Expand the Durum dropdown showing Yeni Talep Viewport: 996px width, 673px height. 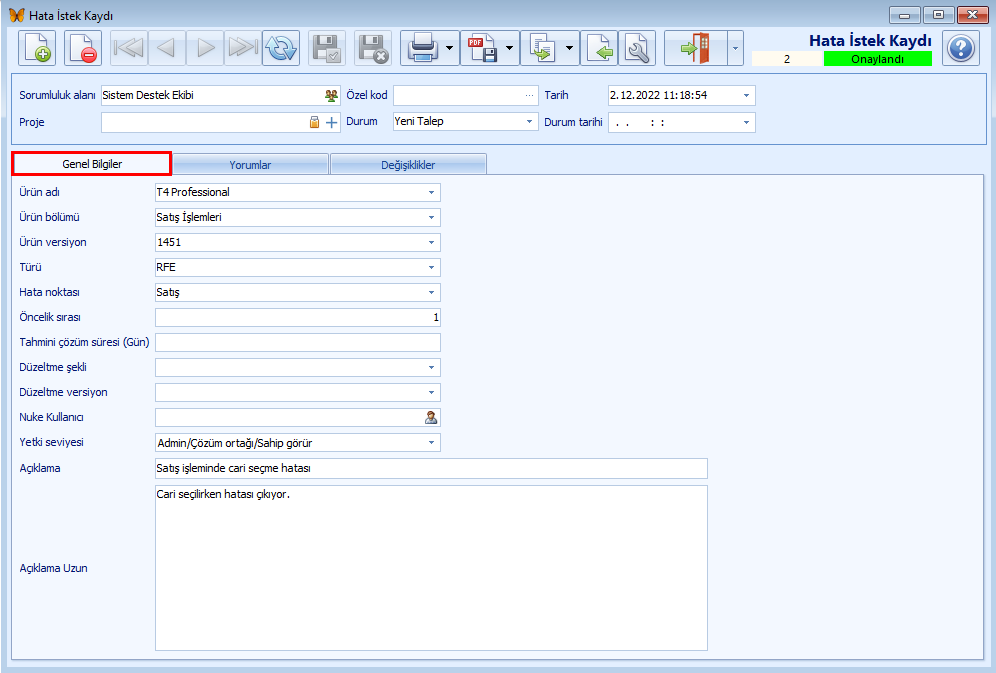(x=530, y=122)
